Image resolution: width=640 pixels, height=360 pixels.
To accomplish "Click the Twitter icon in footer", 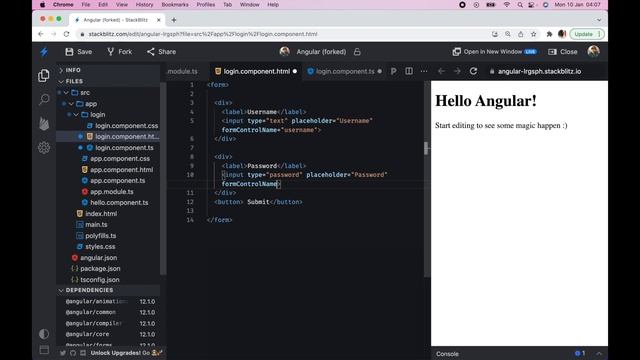I will pos(63,353).
